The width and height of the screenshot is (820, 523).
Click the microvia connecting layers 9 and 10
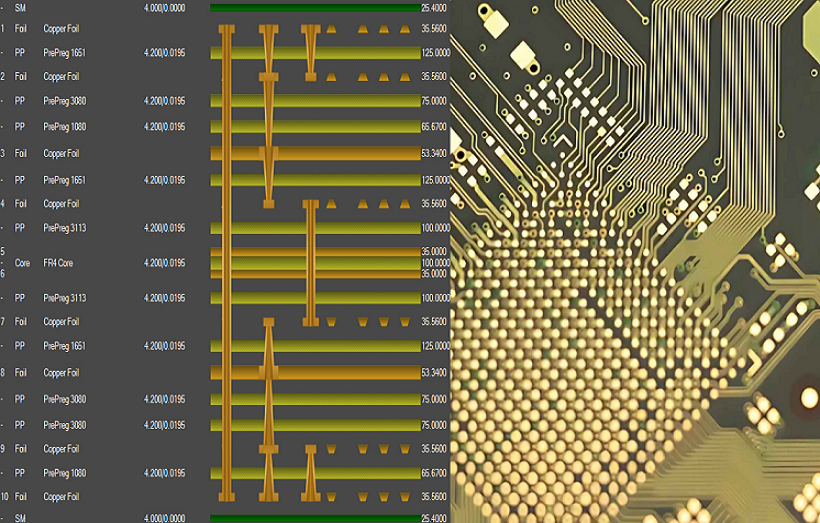tap(311, 473)
